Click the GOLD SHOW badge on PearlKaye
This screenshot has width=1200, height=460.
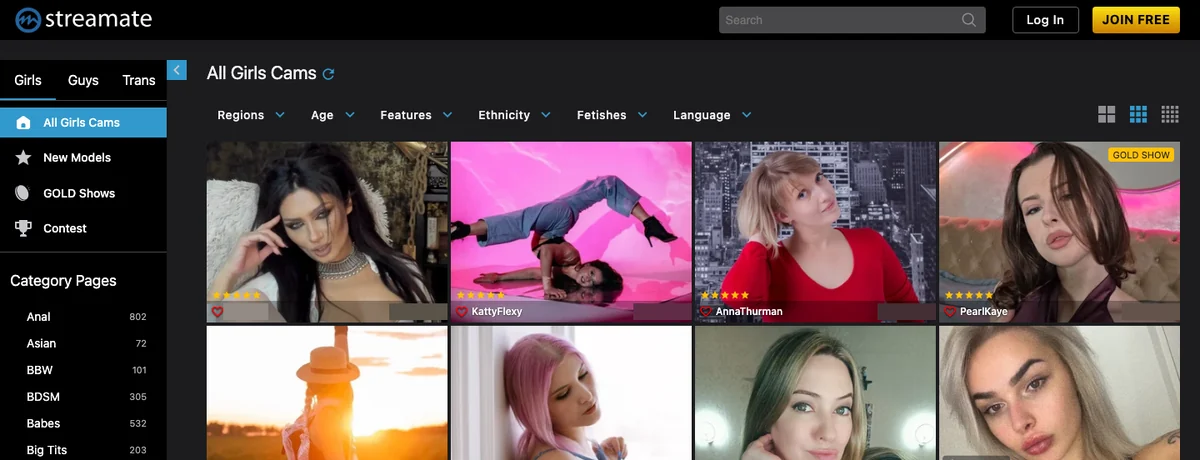pos(1141,155)
